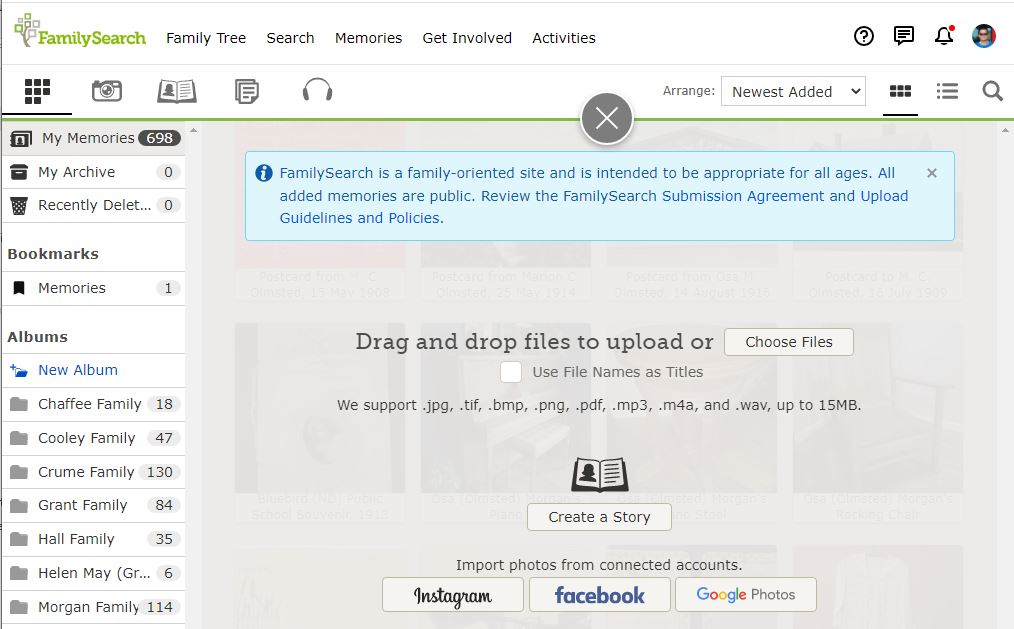The width and height of the screenshot is (1014, 629).
Task: Open the messages chat icon
Action: coord(903,36)
